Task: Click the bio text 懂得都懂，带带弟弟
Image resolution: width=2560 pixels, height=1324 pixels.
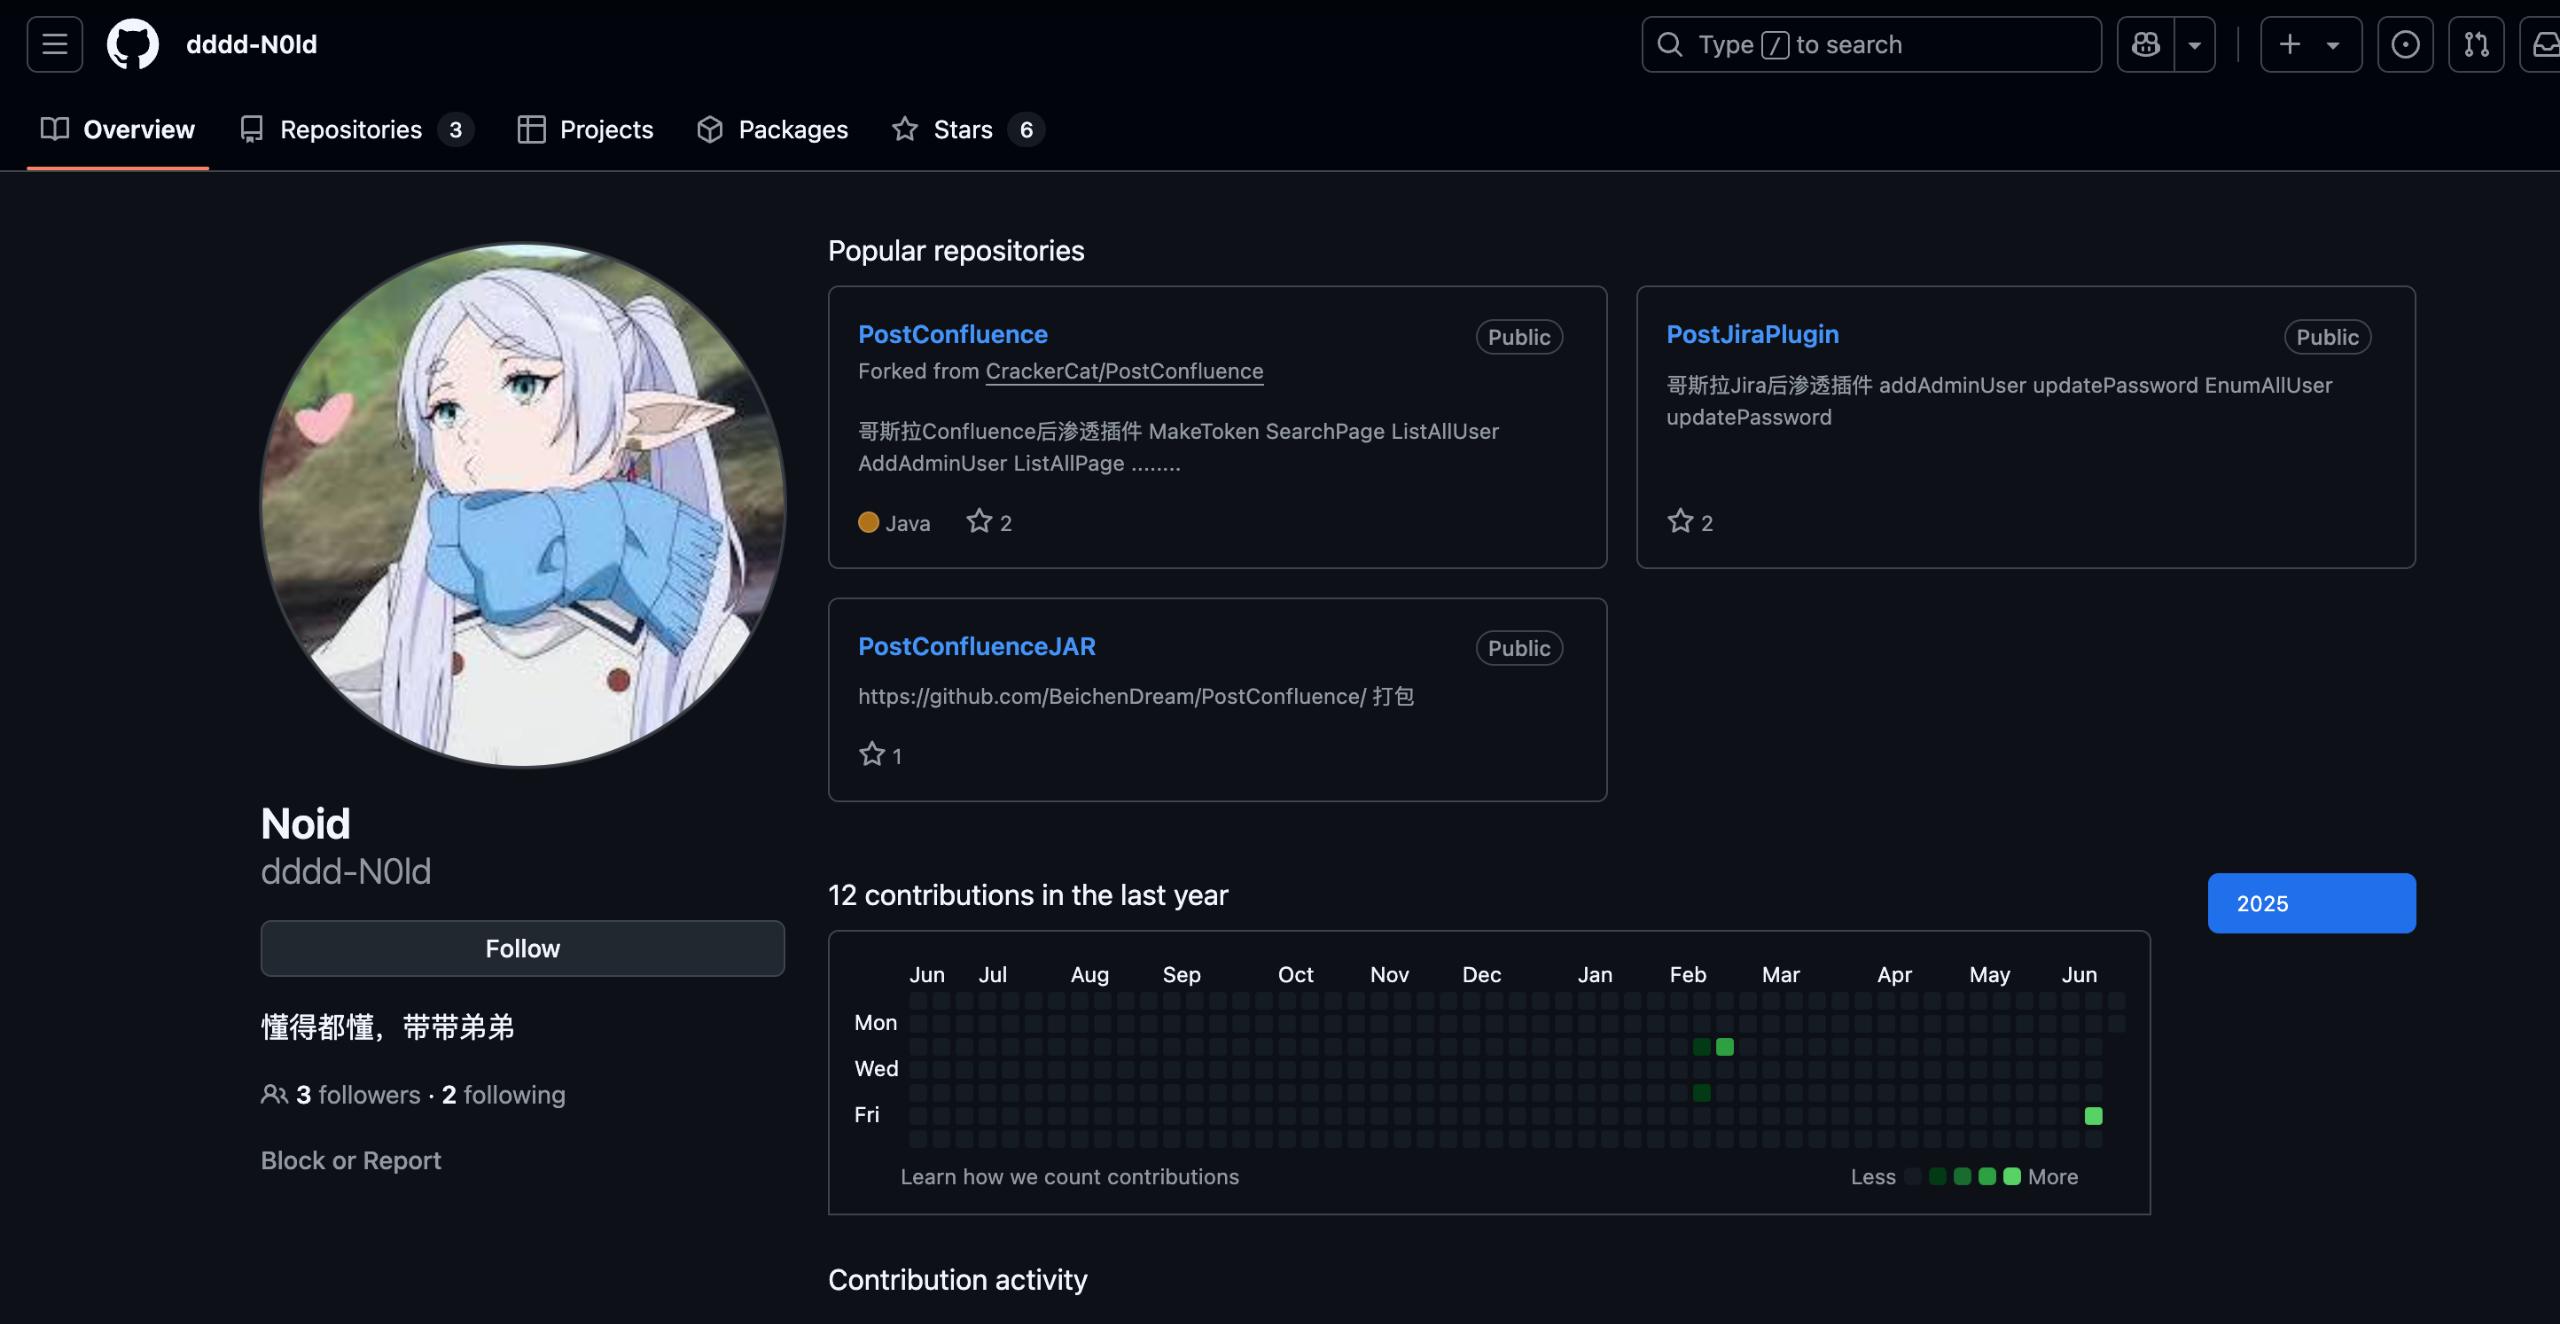Action: point(388,1027)
